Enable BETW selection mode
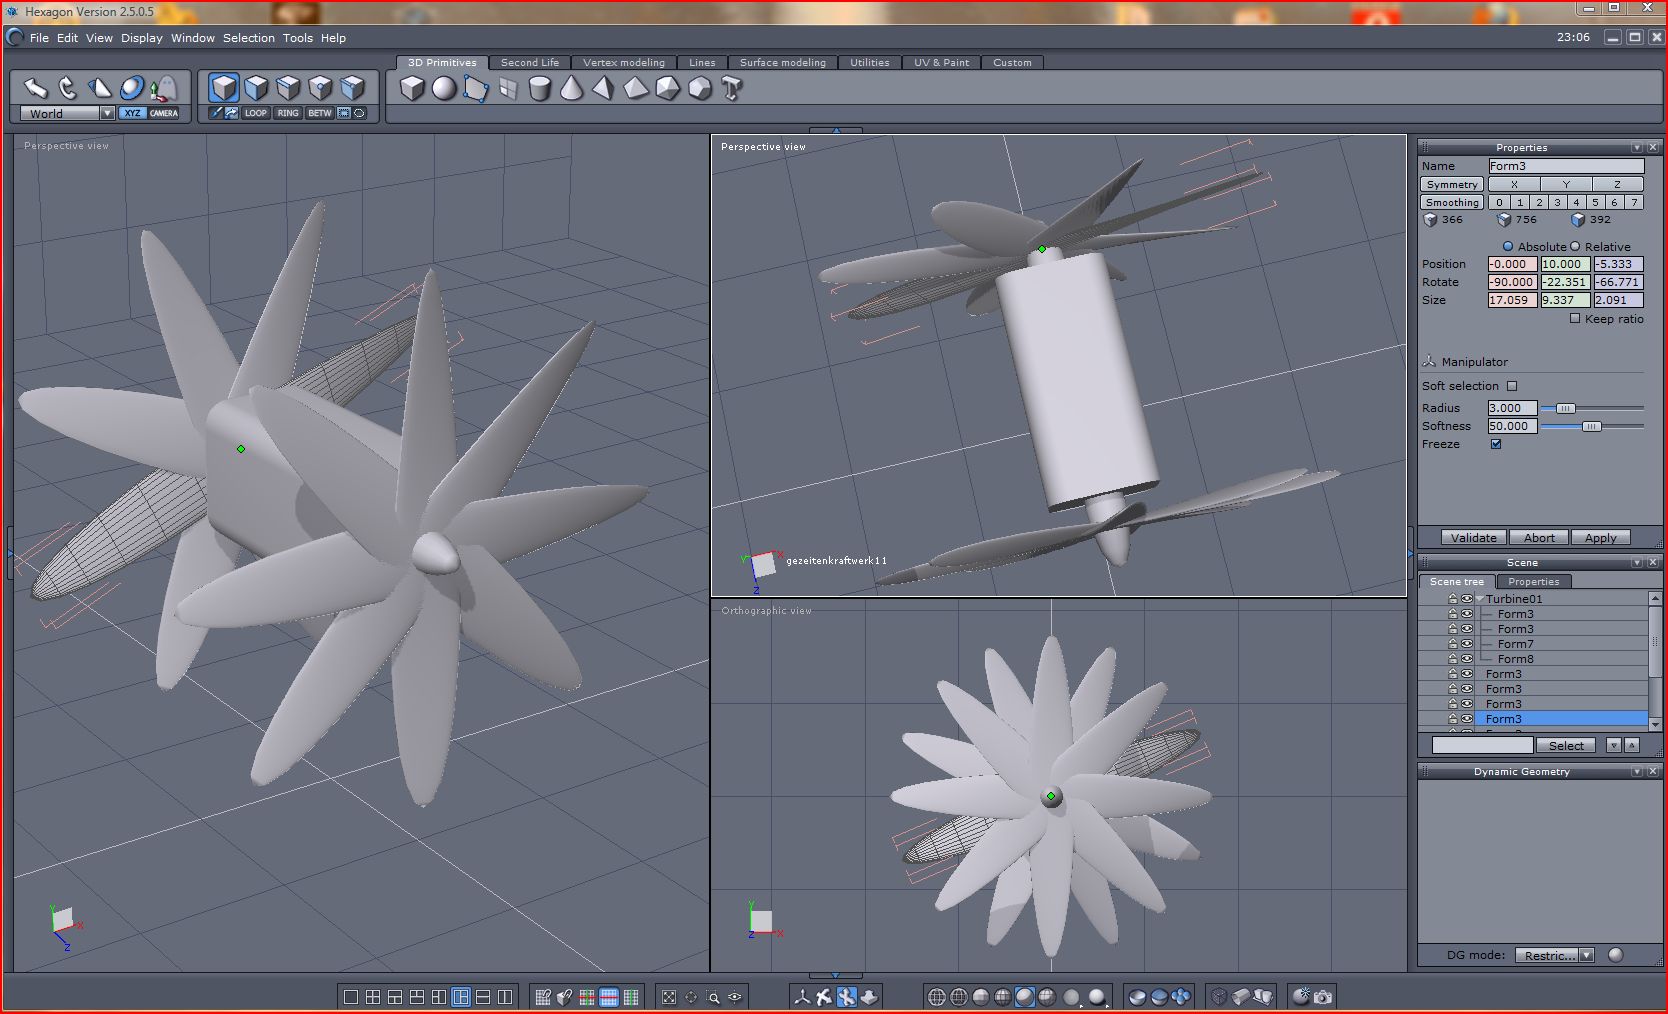 point(320,113)
